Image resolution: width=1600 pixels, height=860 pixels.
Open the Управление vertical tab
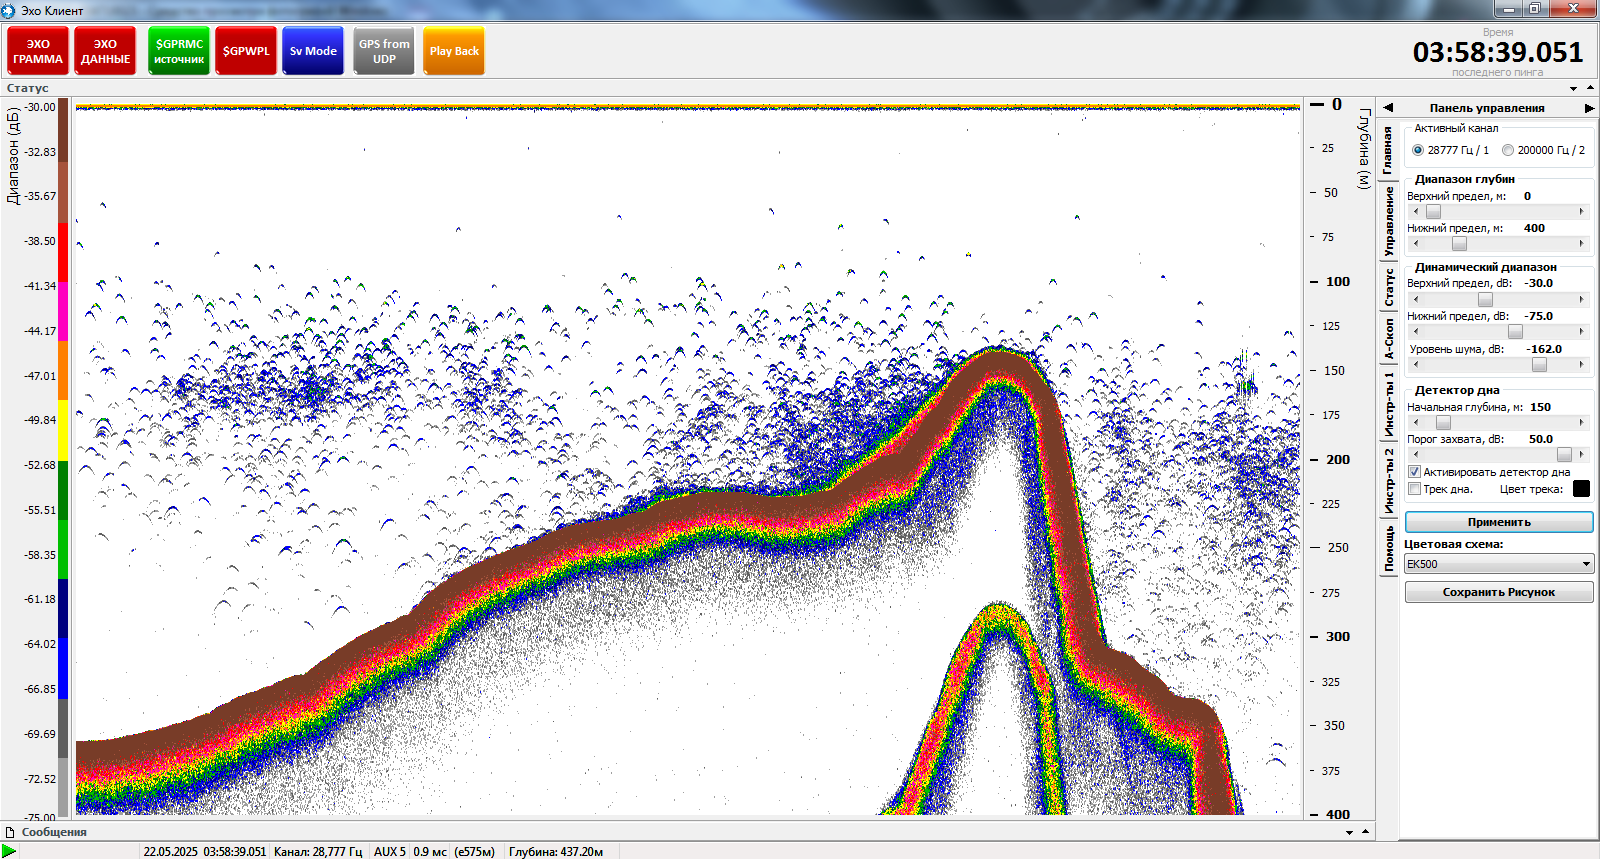1388,222
